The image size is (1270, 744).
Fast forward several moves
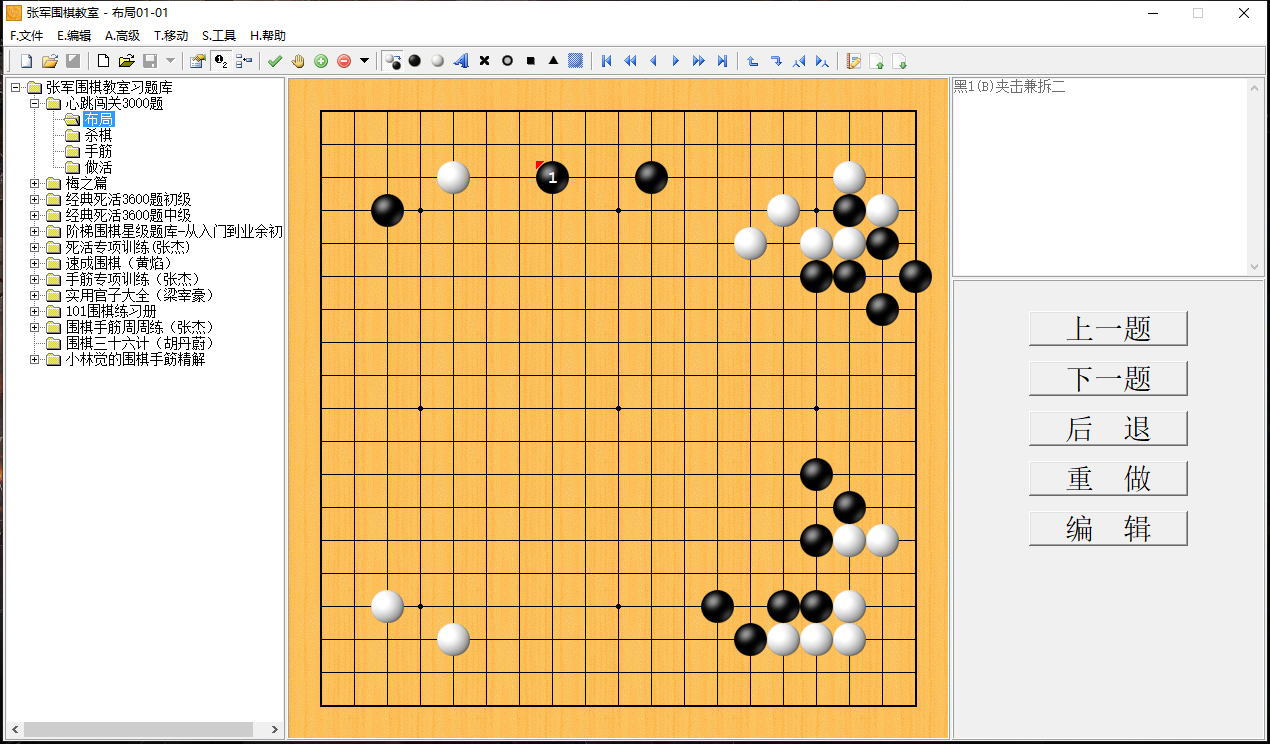699,61
